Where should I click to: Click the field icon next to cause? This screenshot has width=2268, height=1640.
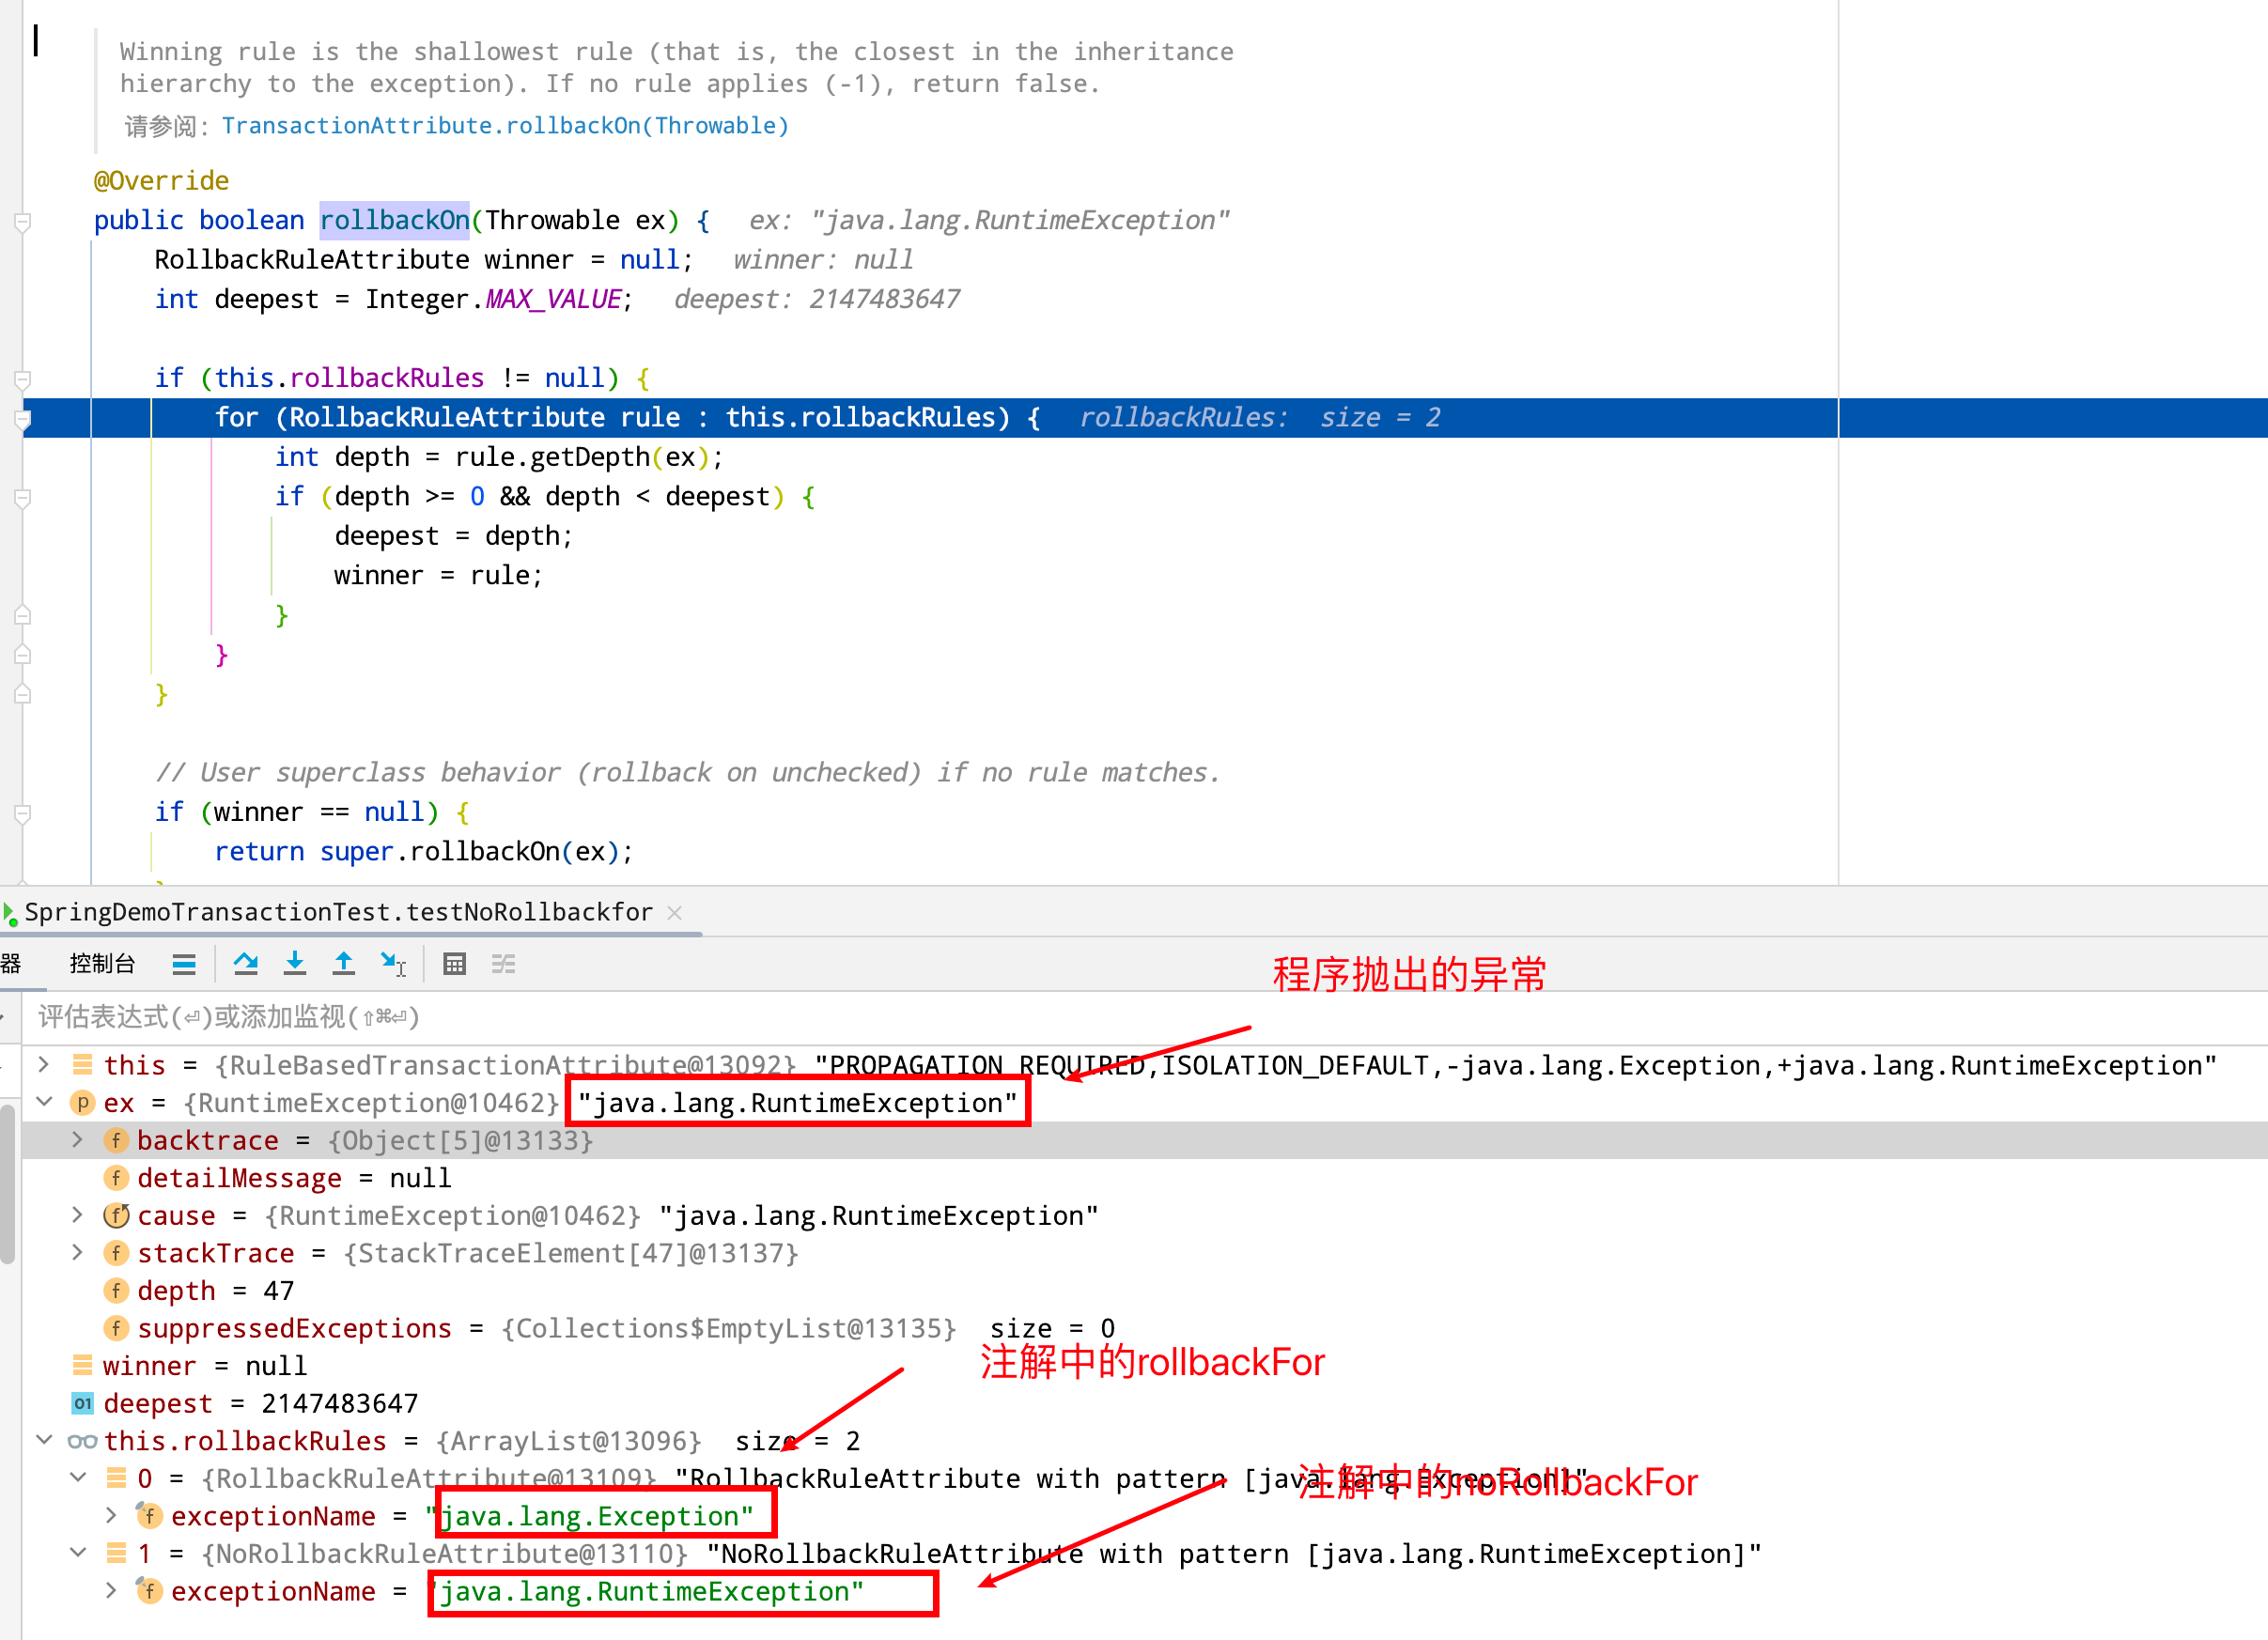(117, 1215)
